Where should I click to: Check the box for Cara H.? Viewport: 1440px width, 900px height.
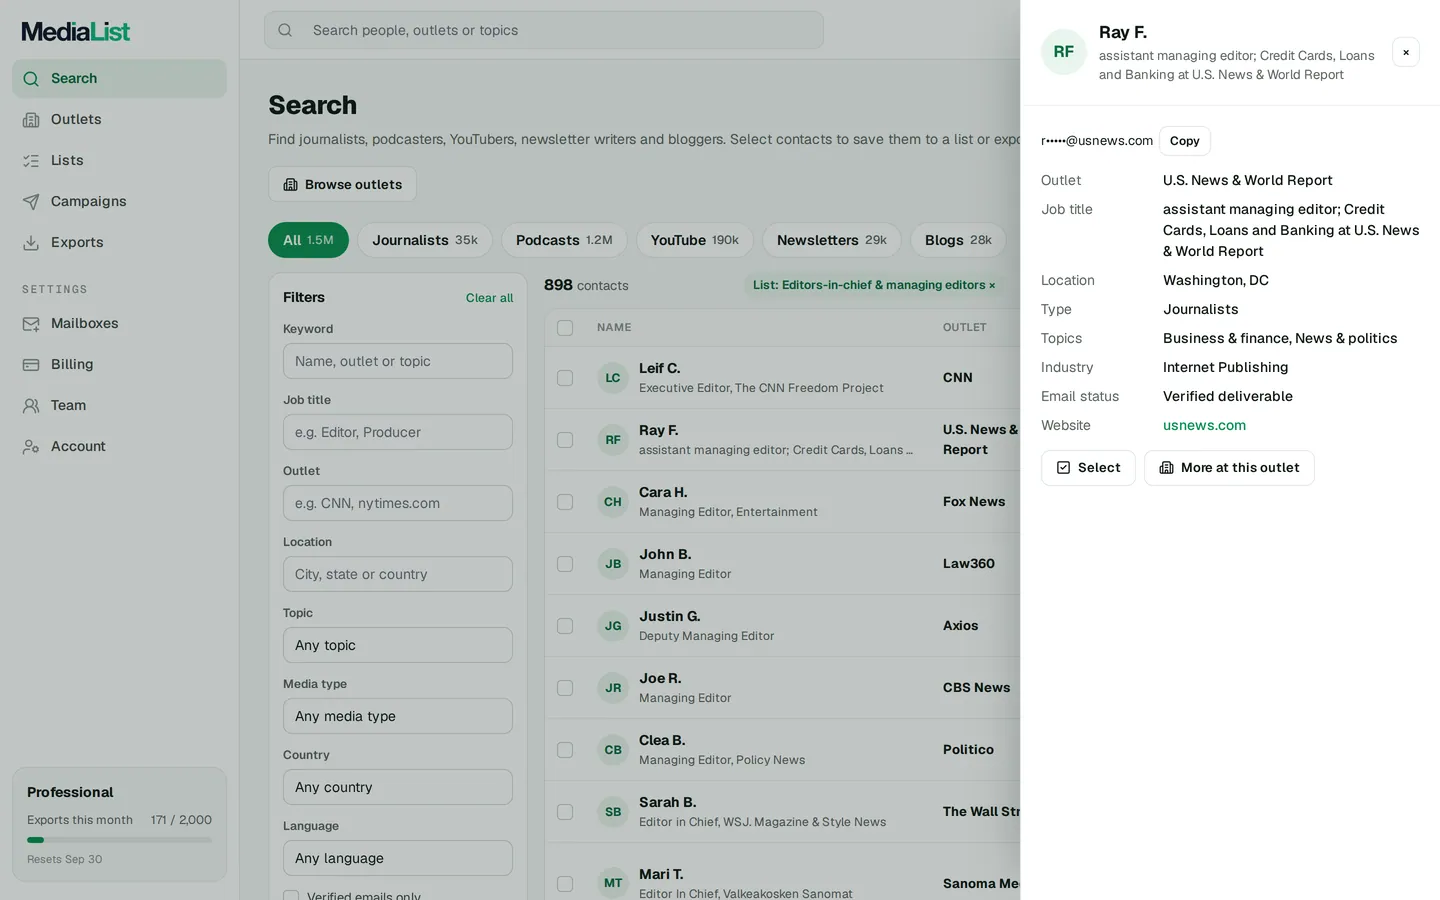(565, 502)
